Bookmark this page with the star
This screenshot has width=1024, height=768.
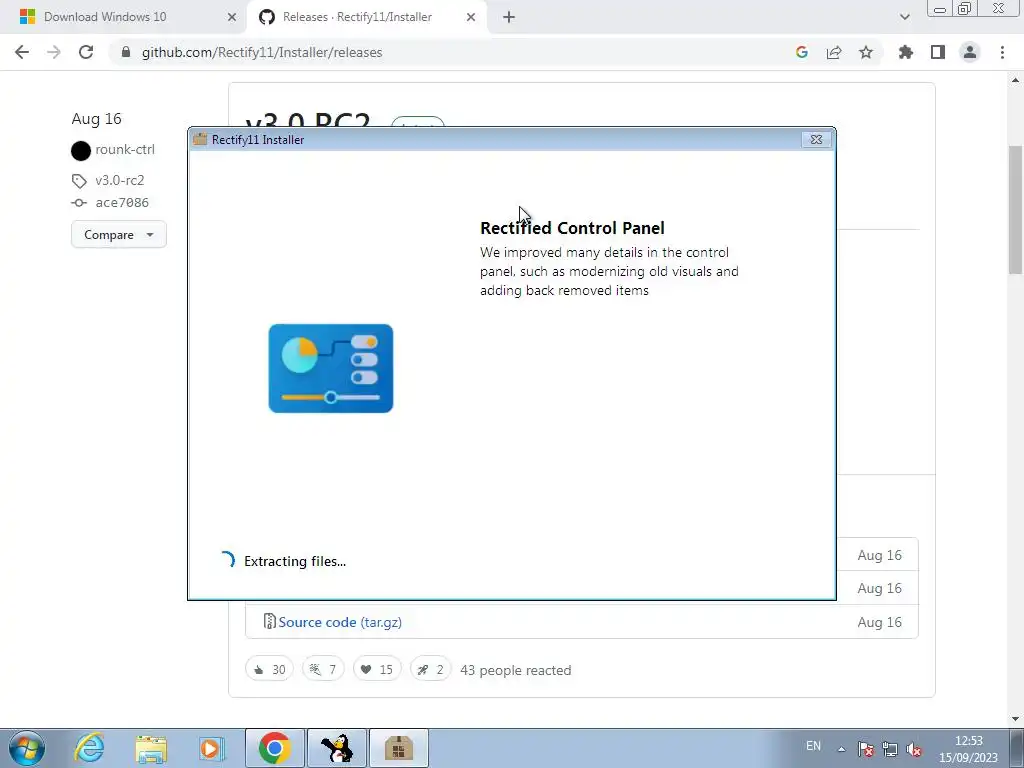coord(866,52)
